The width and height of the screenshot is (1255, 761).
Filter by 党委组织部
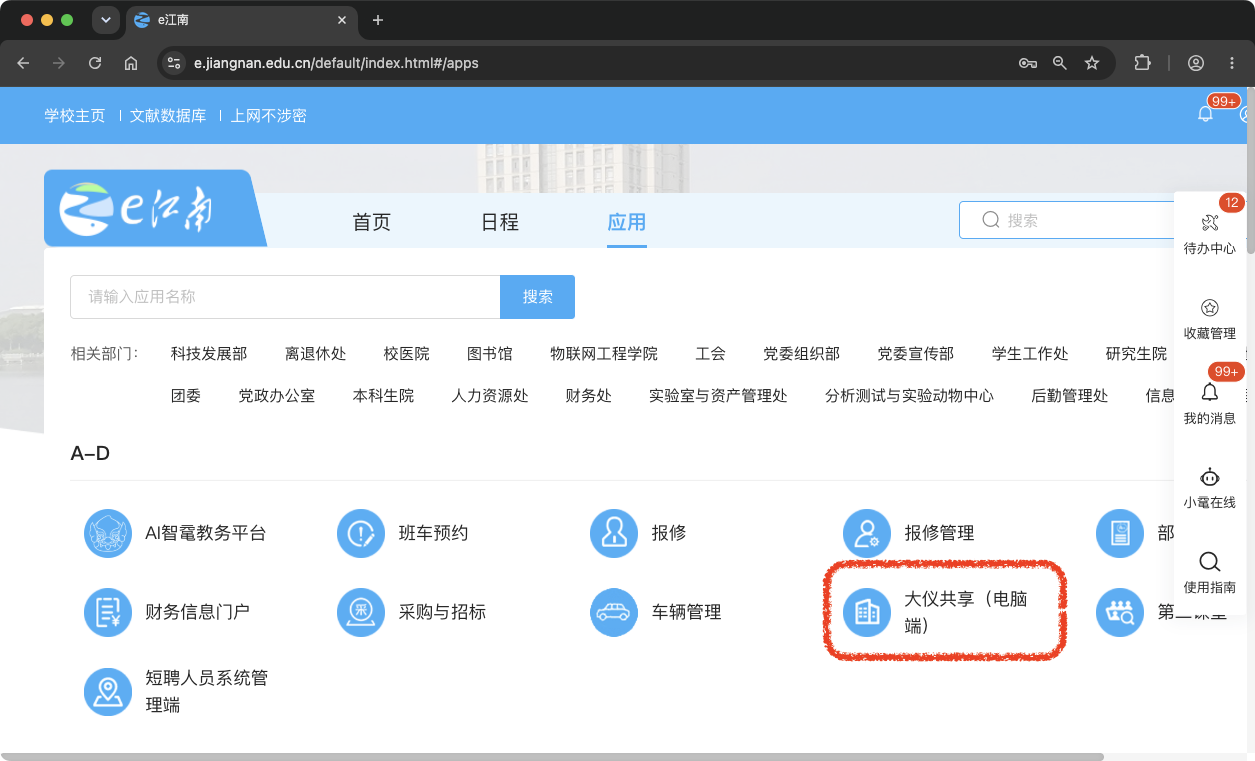point(801,354)
